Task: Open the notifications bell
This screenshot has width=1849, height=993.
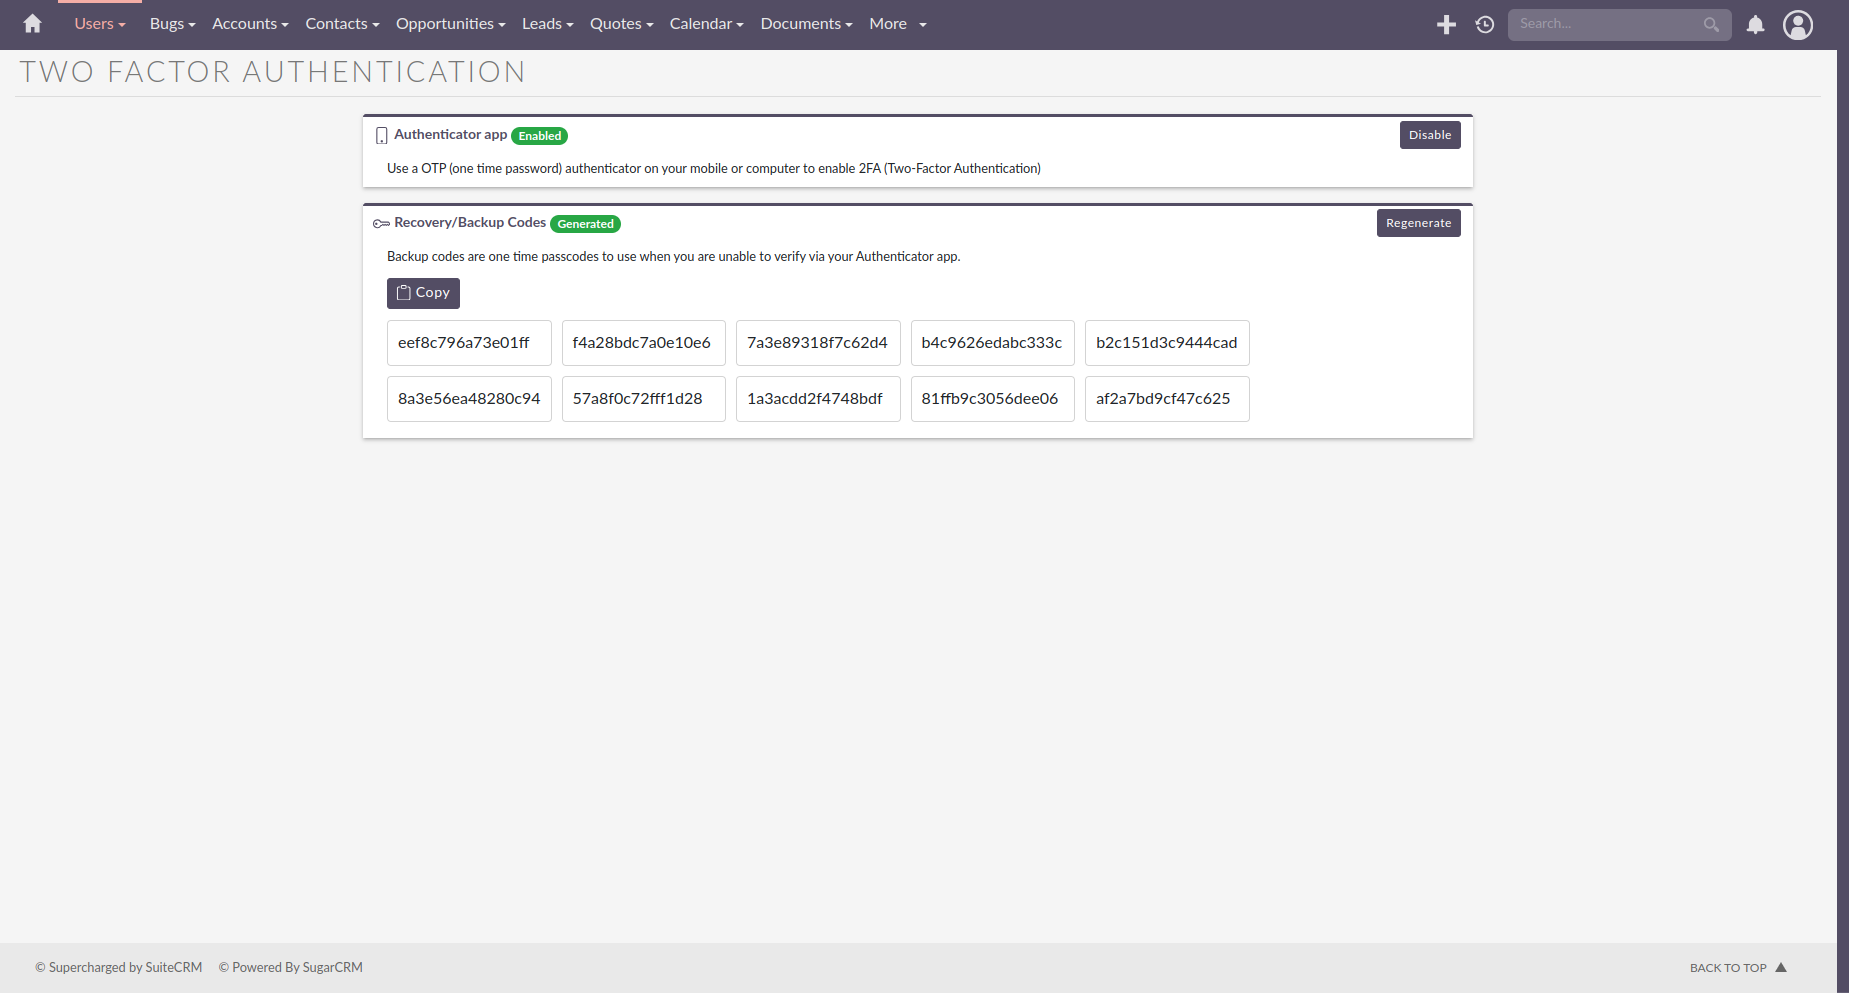Action: pos(1755,24)
